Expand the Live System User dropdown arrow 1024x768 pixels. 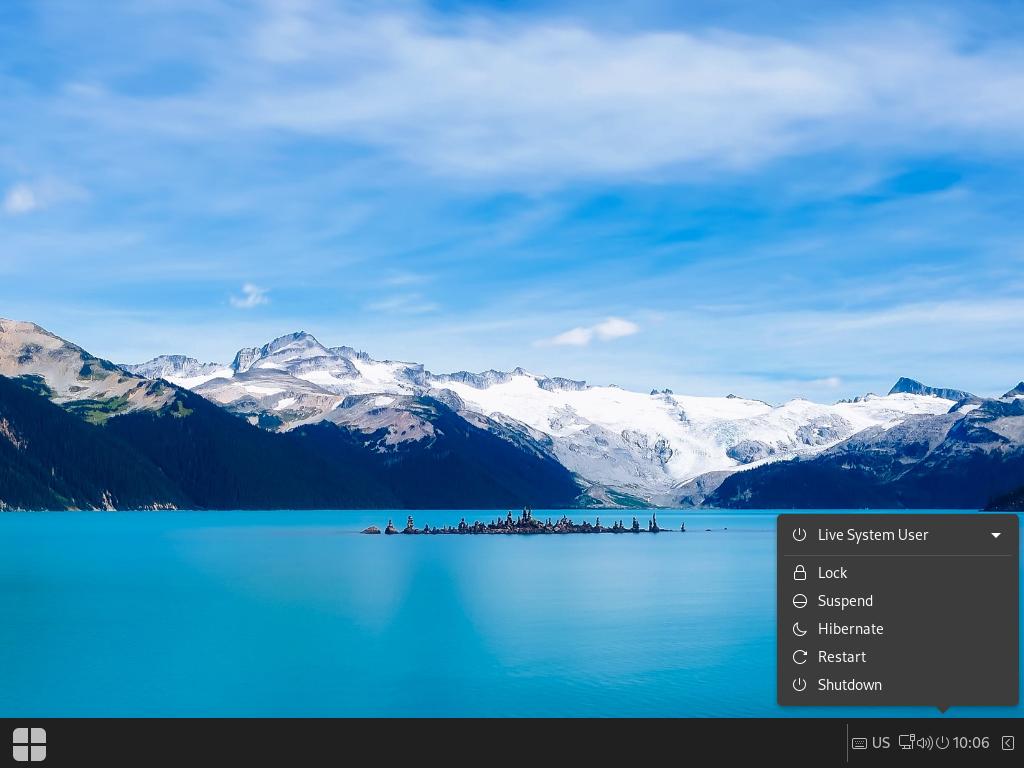point(996,536)
